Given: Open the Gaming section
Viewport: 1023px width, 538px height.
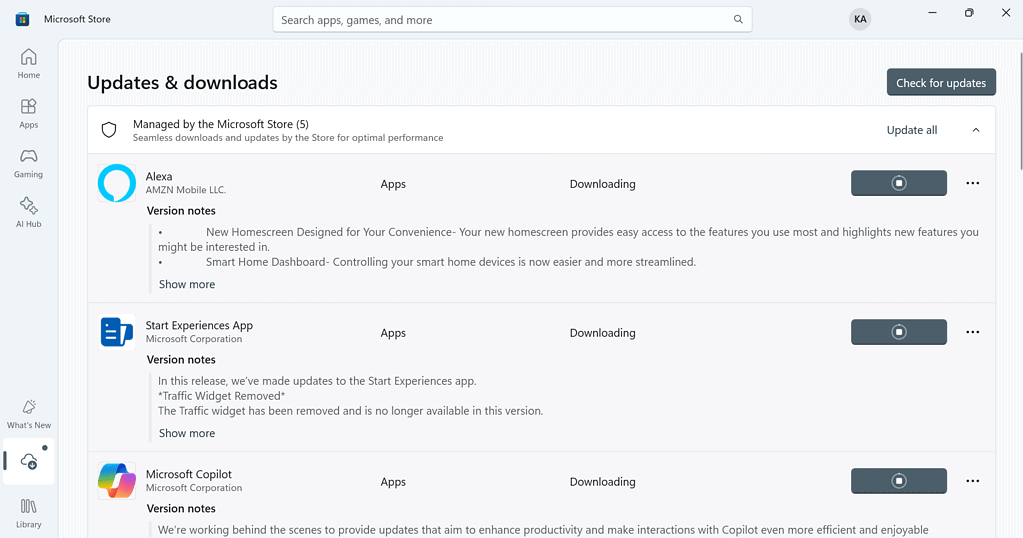Looking at the screenshot, I should 28,163.
